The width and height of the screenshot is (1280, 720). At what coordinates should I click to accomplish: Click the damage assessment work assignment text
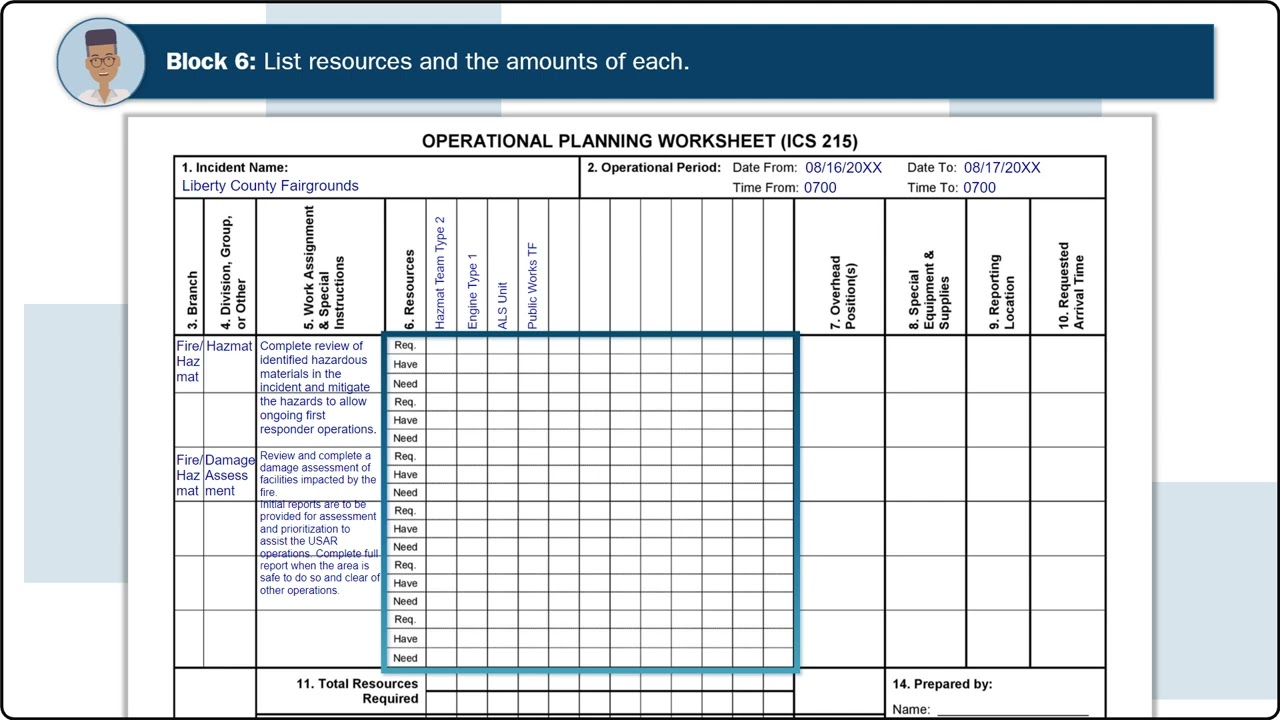320,523
